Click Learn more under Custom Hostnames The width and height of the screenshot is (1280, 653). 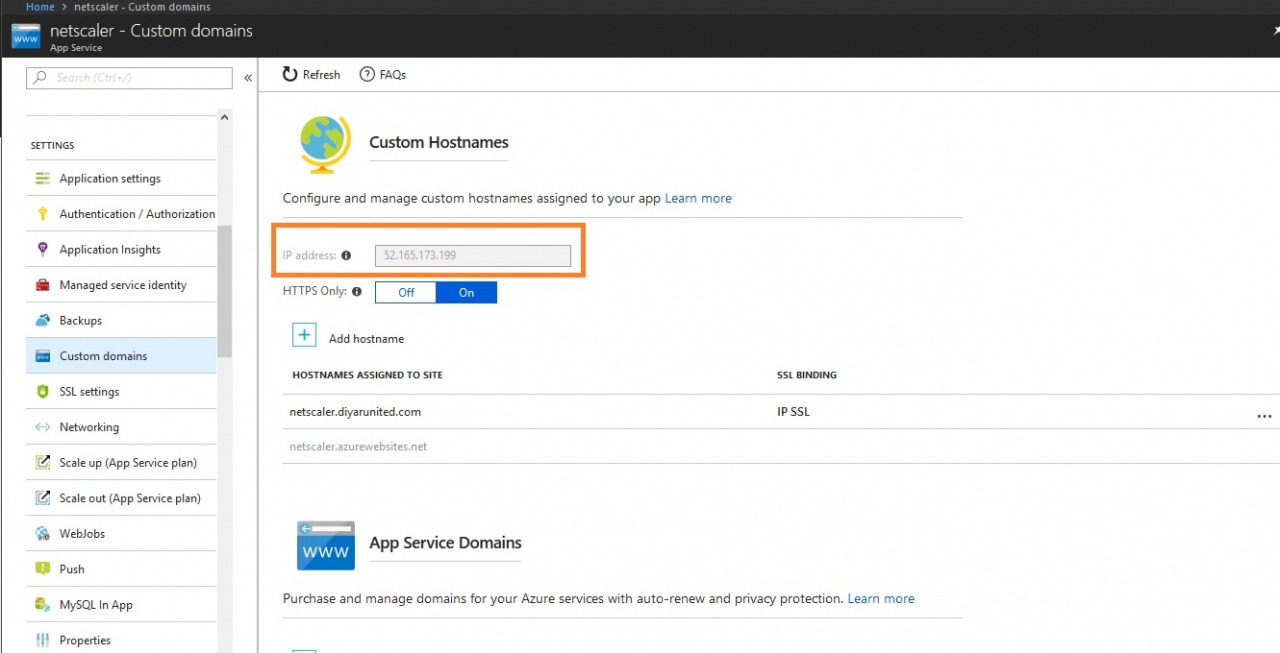pos(698,198)
